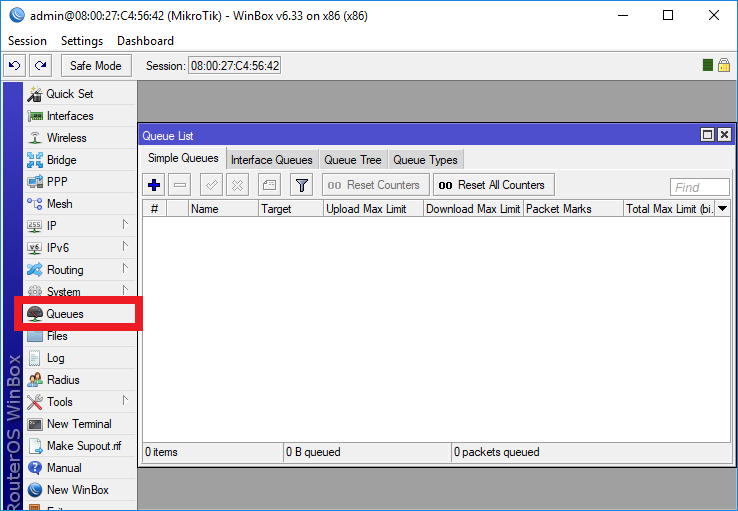Click the IP sidebar icon
738x511 pixels.
(34, 226)
